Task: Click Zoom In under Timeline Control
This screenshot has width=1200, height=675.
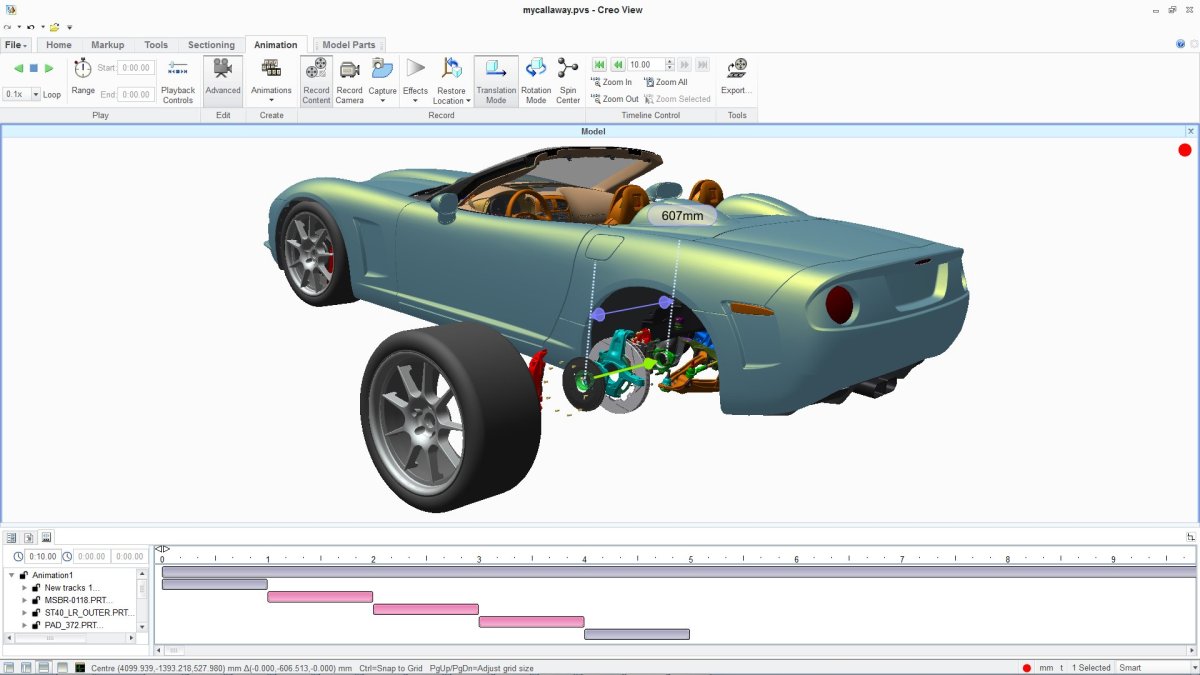Action: (x=611, y=82)
